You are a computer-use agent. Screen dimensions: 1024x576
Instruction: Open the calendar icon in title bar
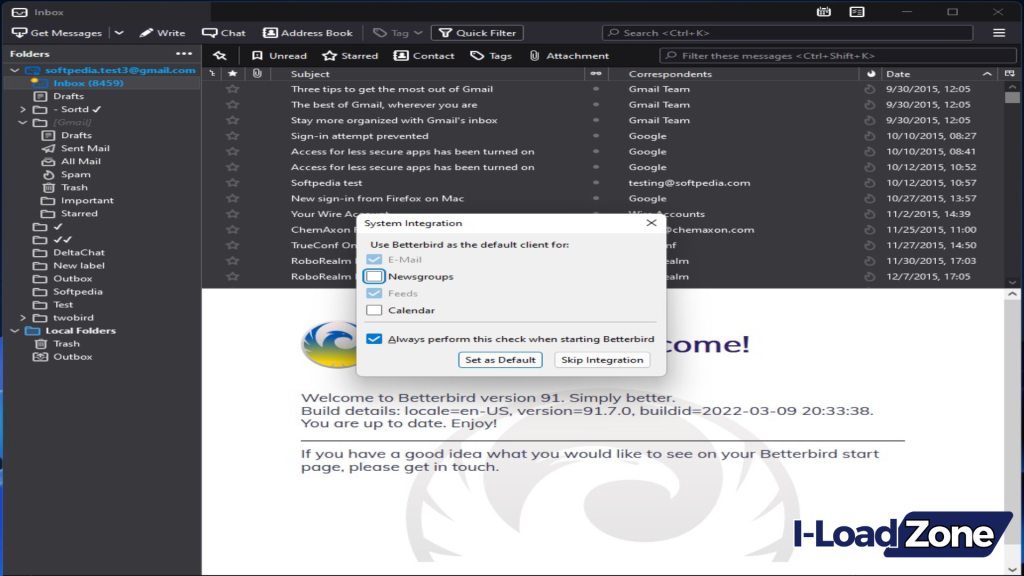tap(823, 12)
